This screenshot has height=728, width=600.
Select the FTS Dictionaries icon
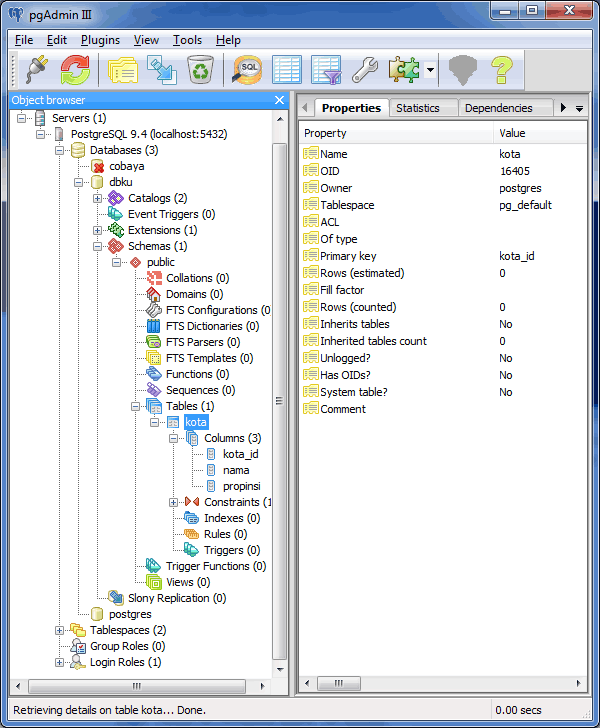[x=153, y=326]
